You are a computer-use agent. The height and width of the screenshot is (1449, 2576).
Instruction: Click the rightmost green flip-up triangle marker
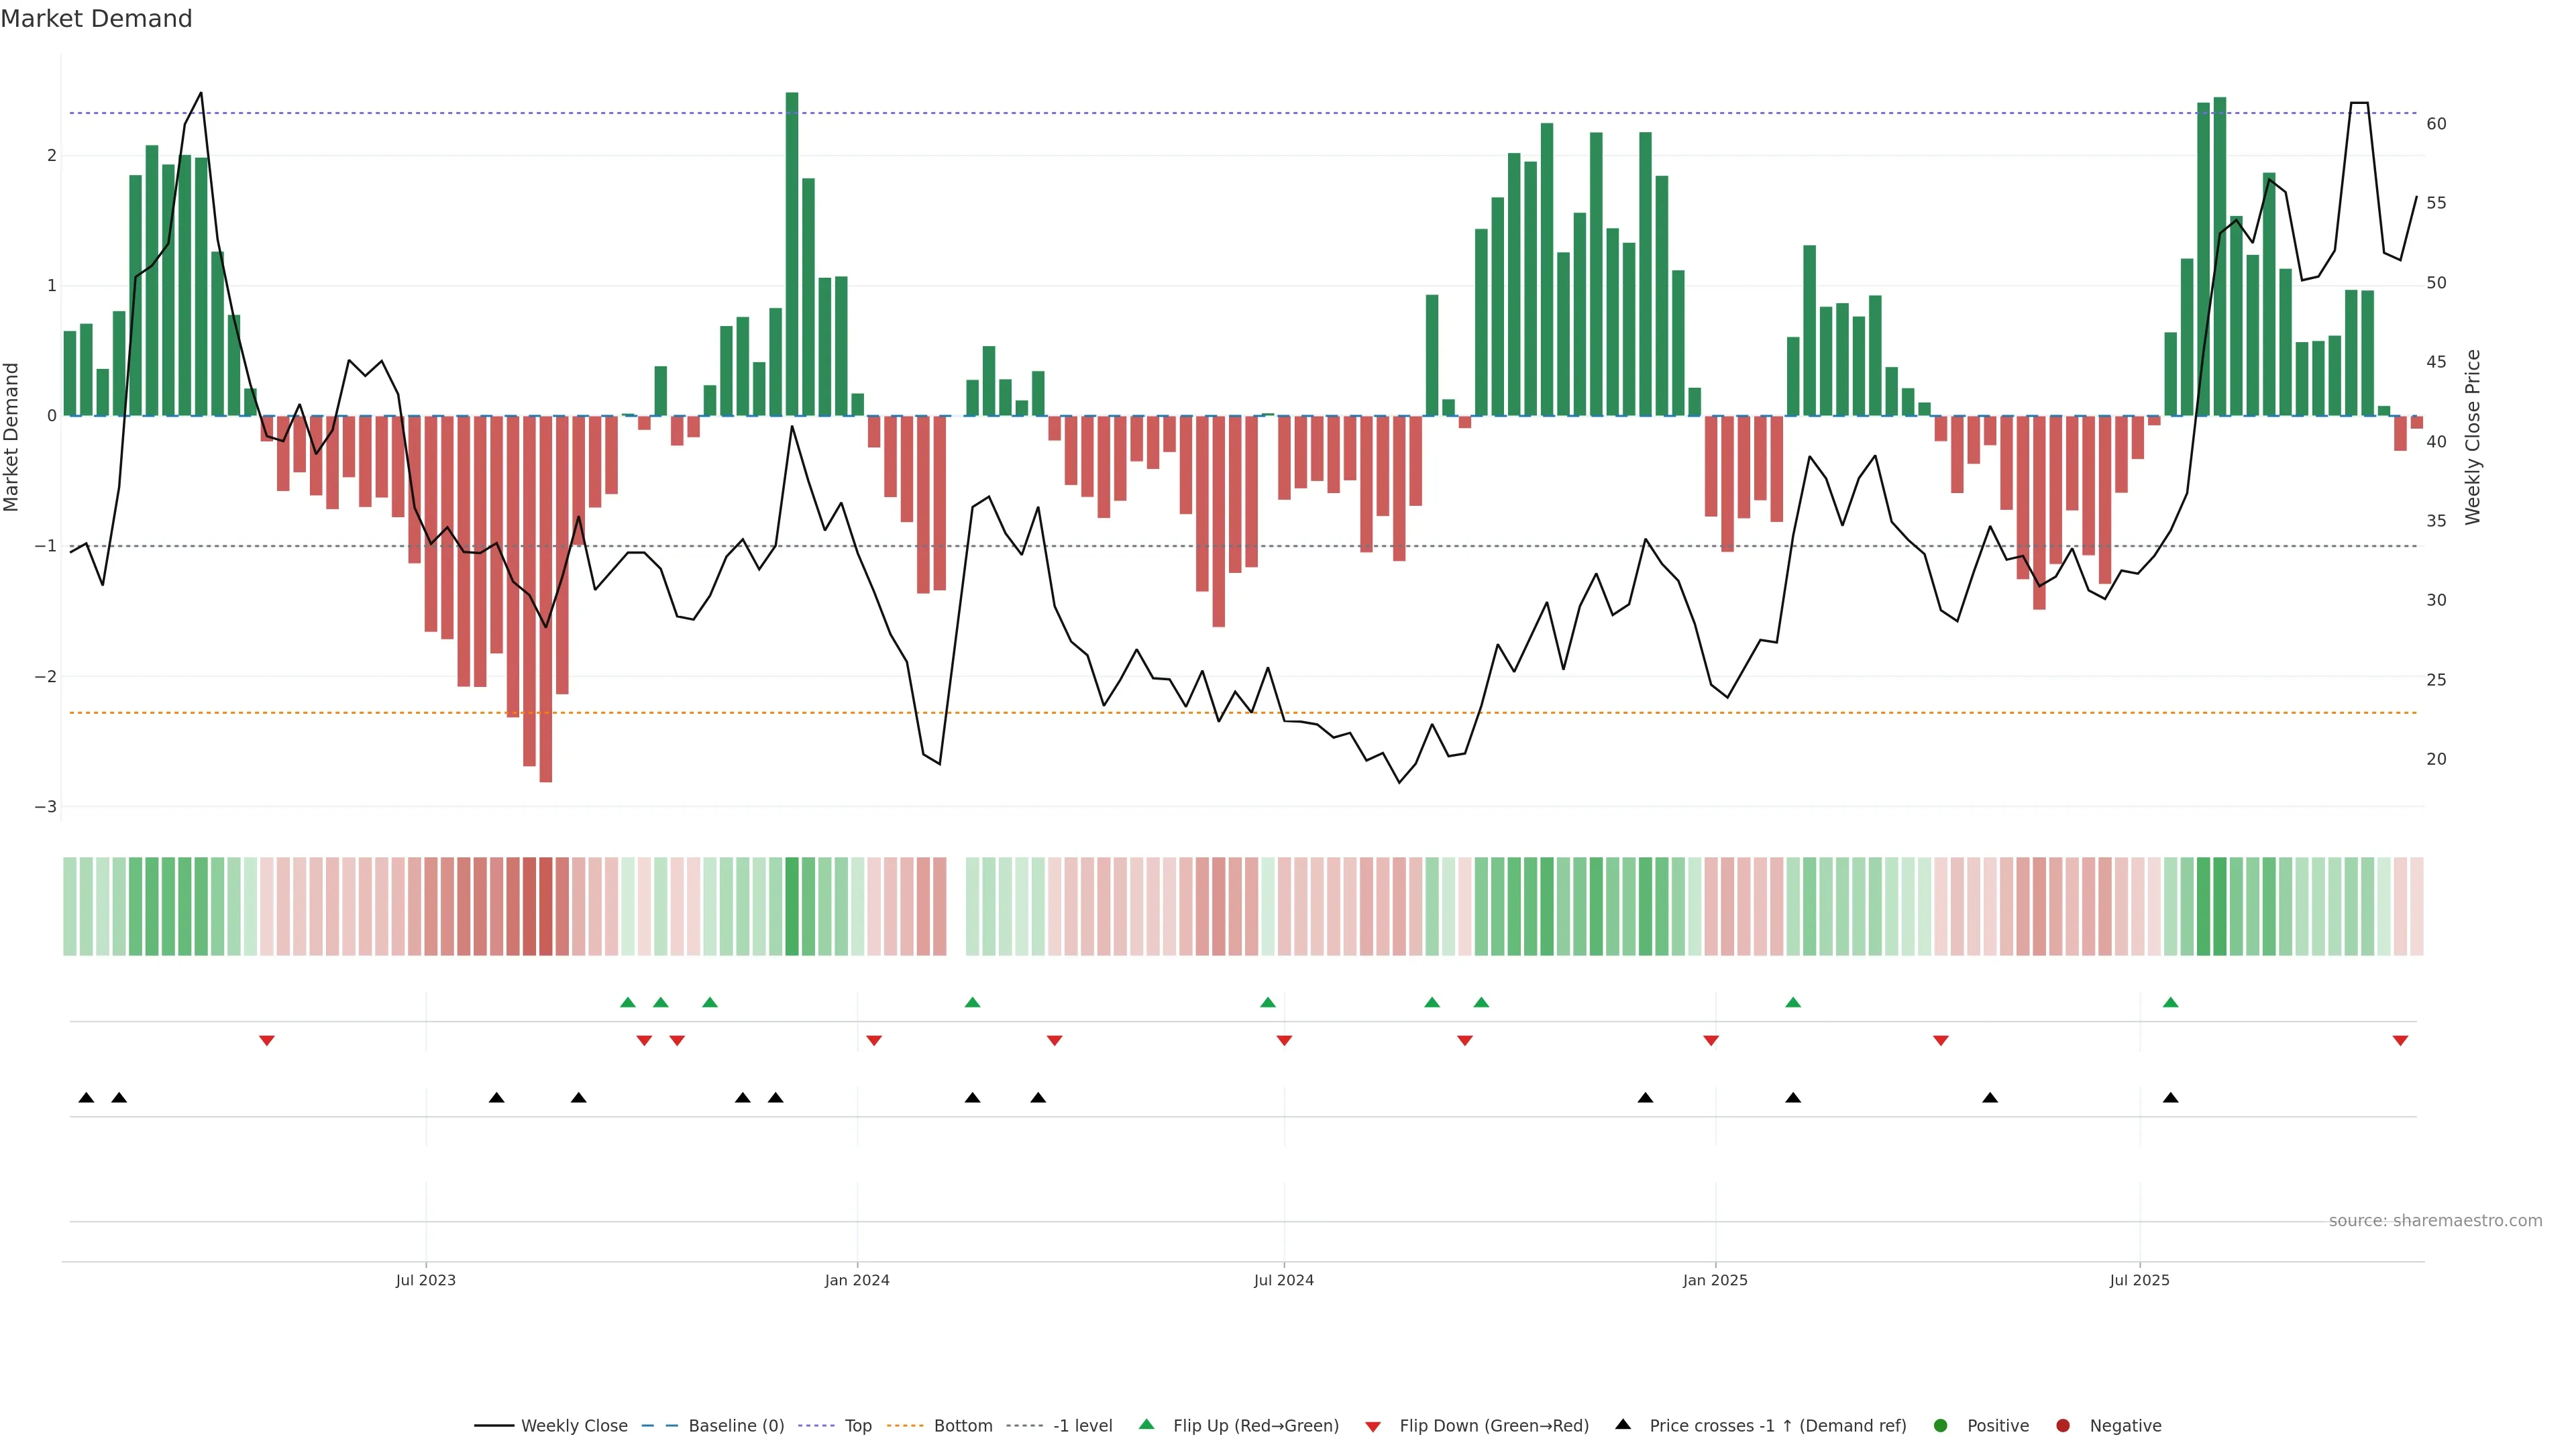coord(2170,1002)
